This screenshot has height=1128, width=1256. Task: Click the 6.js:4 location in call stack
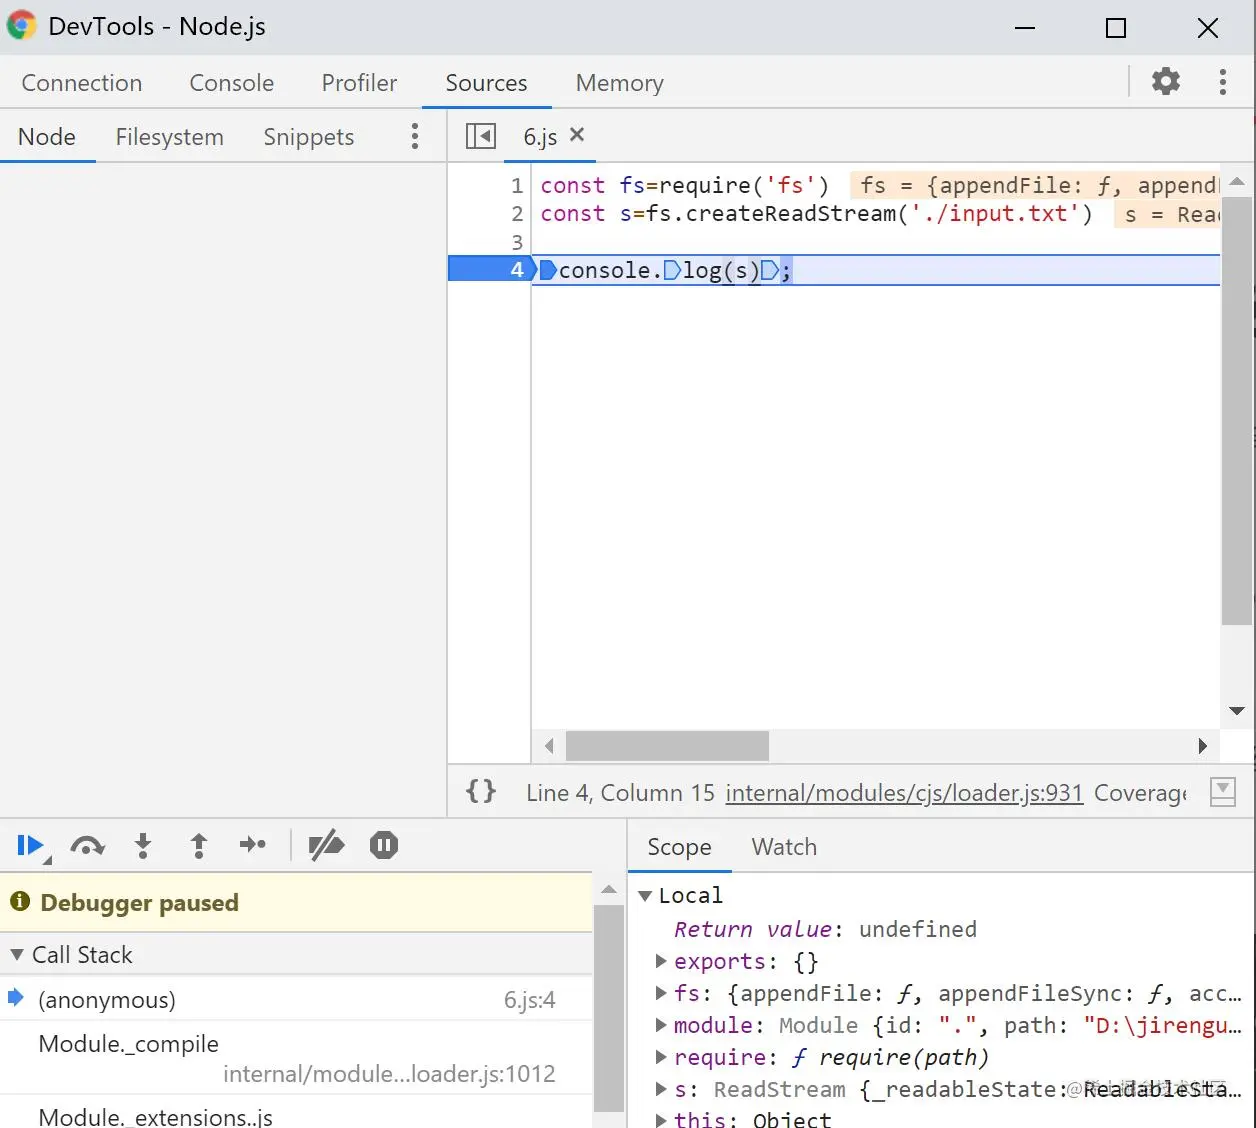(x=529, y=999)
